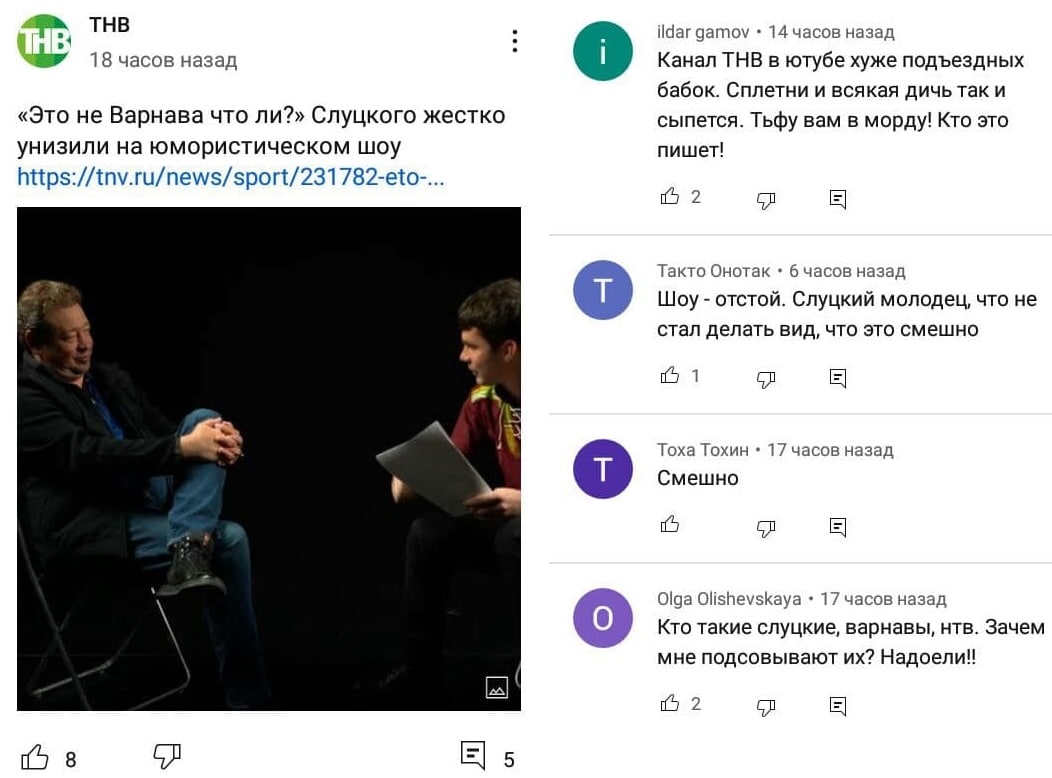Screen dimensions: 1052x778
Task: Dislike ildar gamov's comment
Action: (x=766, y=199)
